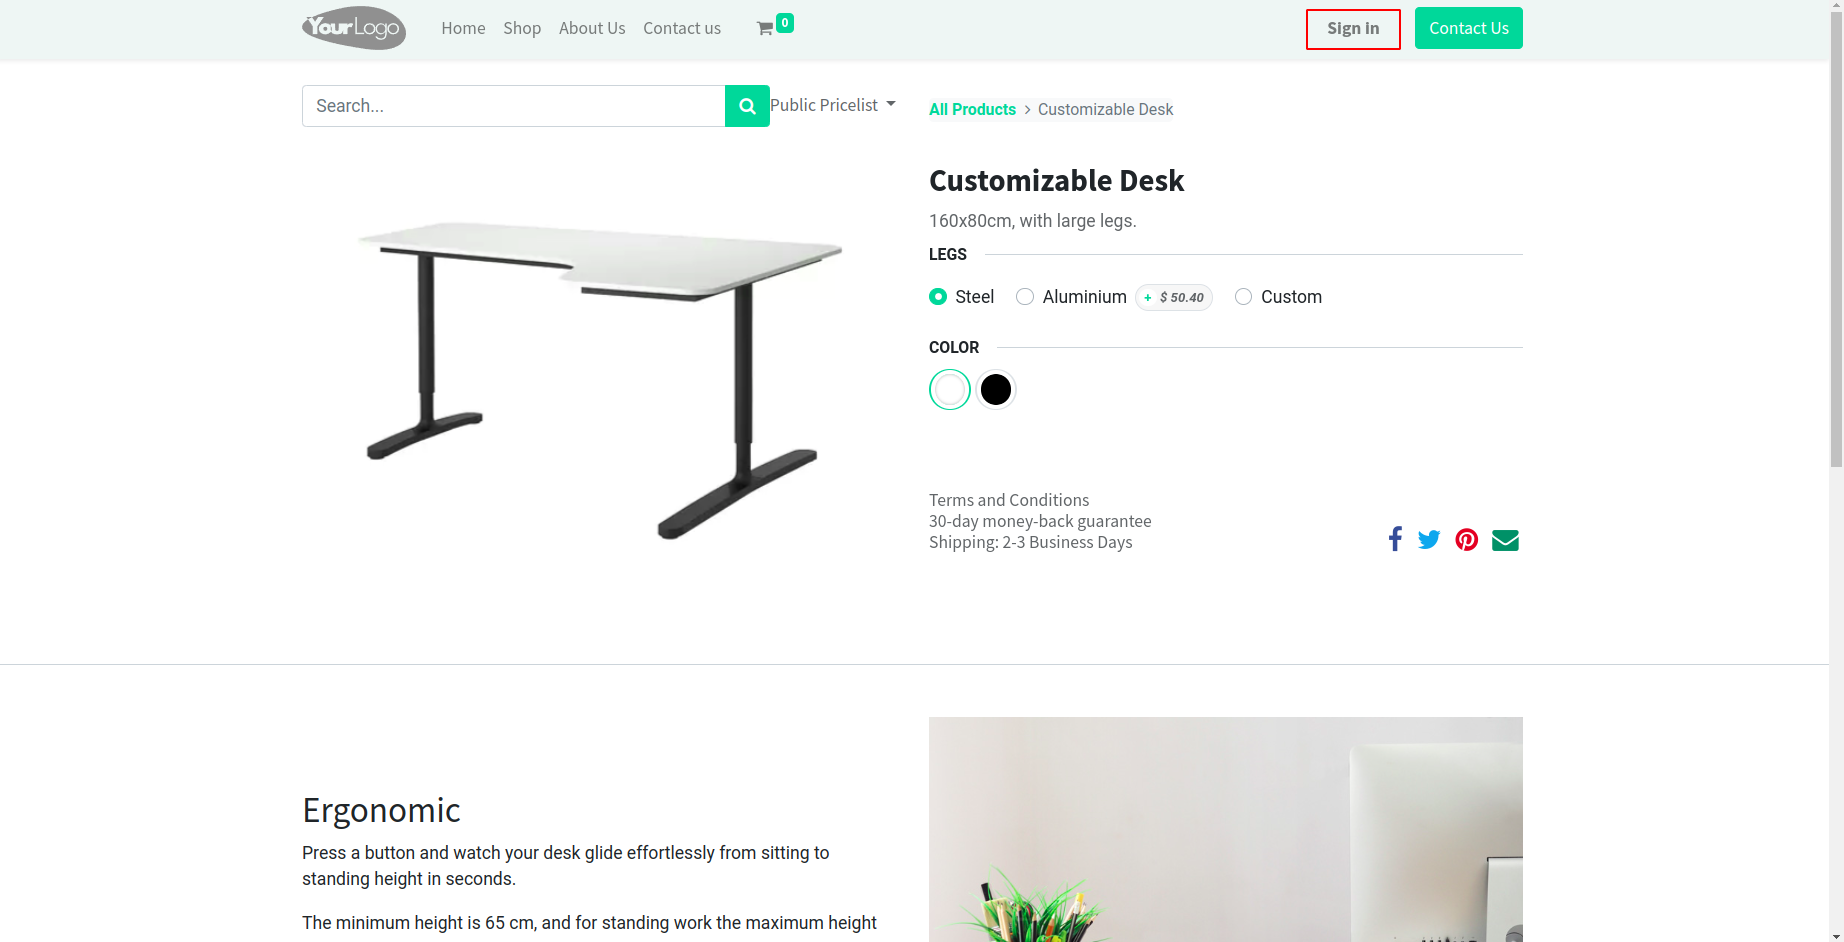Focus the product search field
The image size is (1844, 942).
[x=513, y=106]
